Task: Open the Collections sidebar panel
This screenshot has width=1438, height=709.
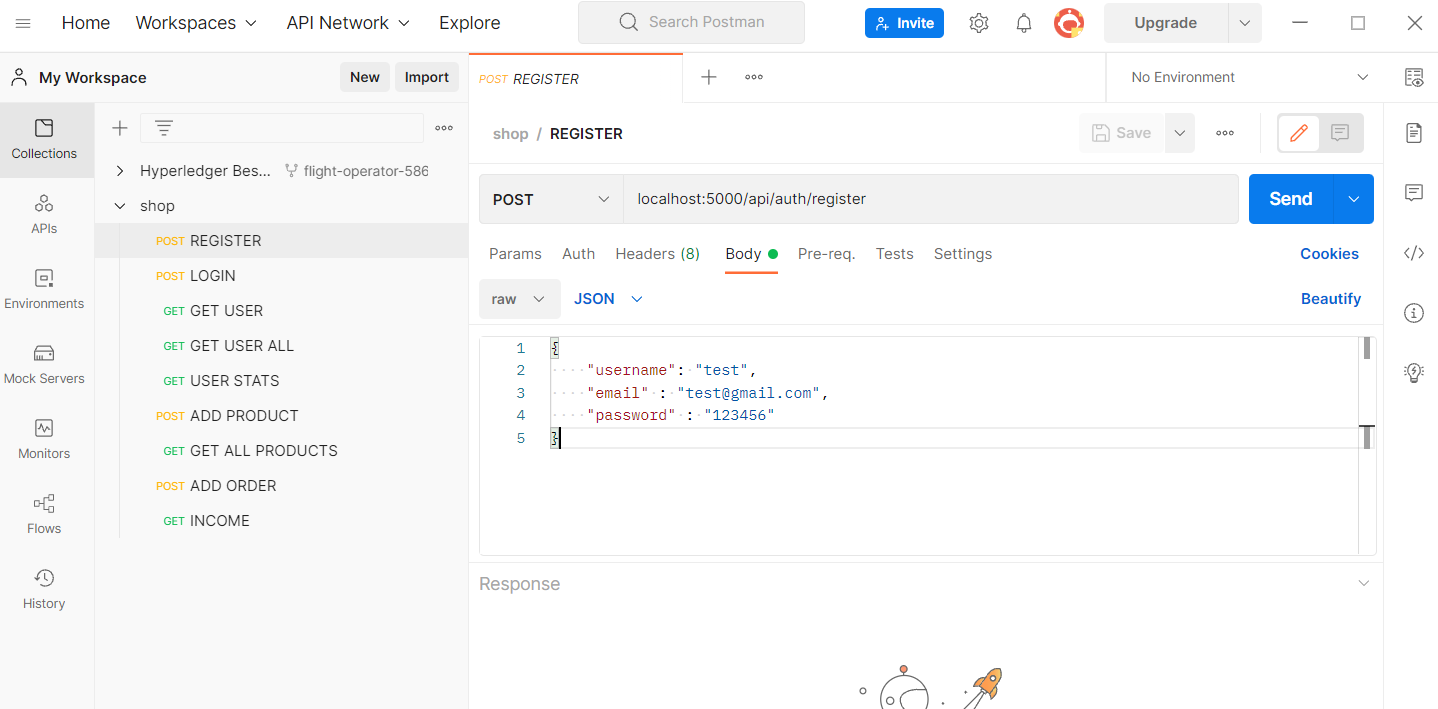Action: click(x=44, y=139)
